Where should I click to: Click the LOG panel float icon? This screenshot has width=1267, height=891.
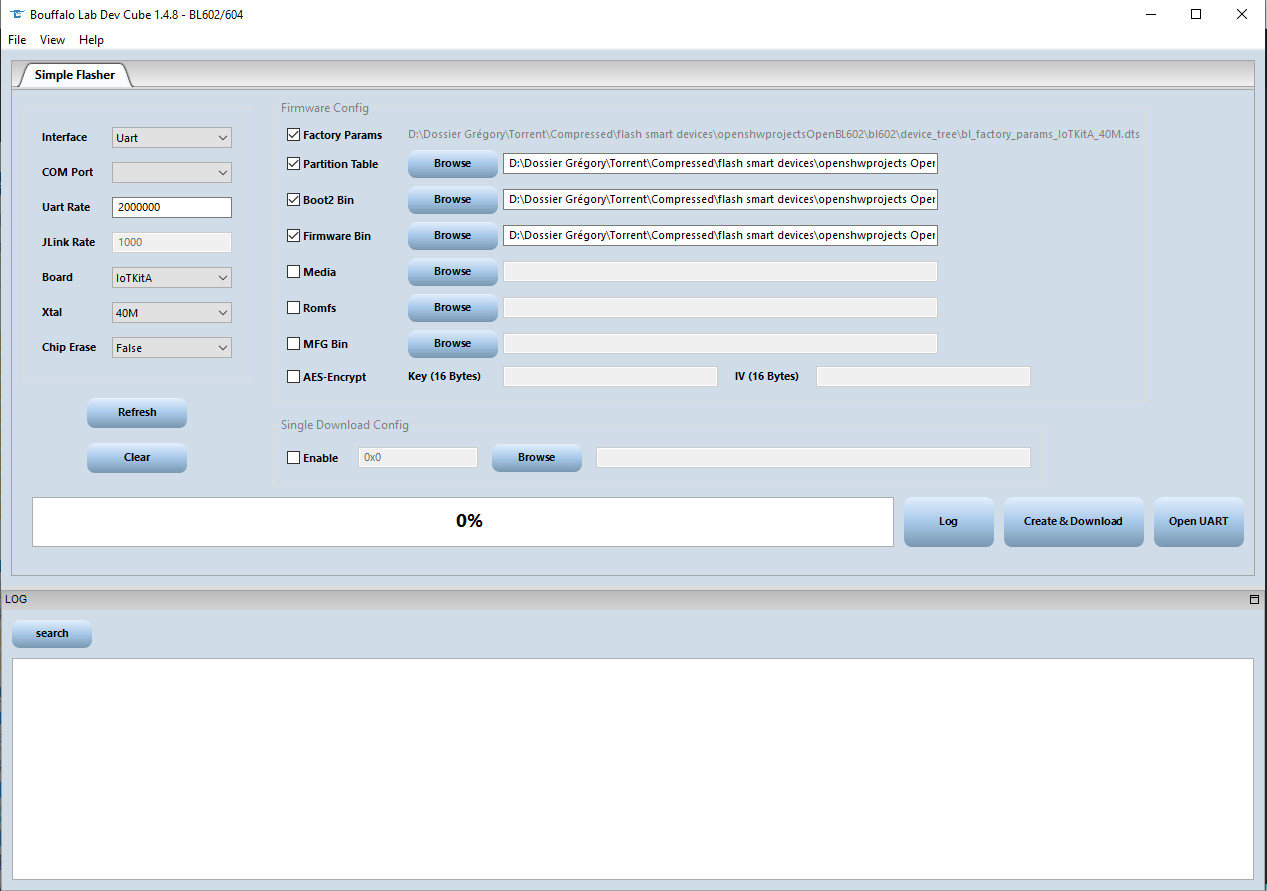coord(1254,600)
